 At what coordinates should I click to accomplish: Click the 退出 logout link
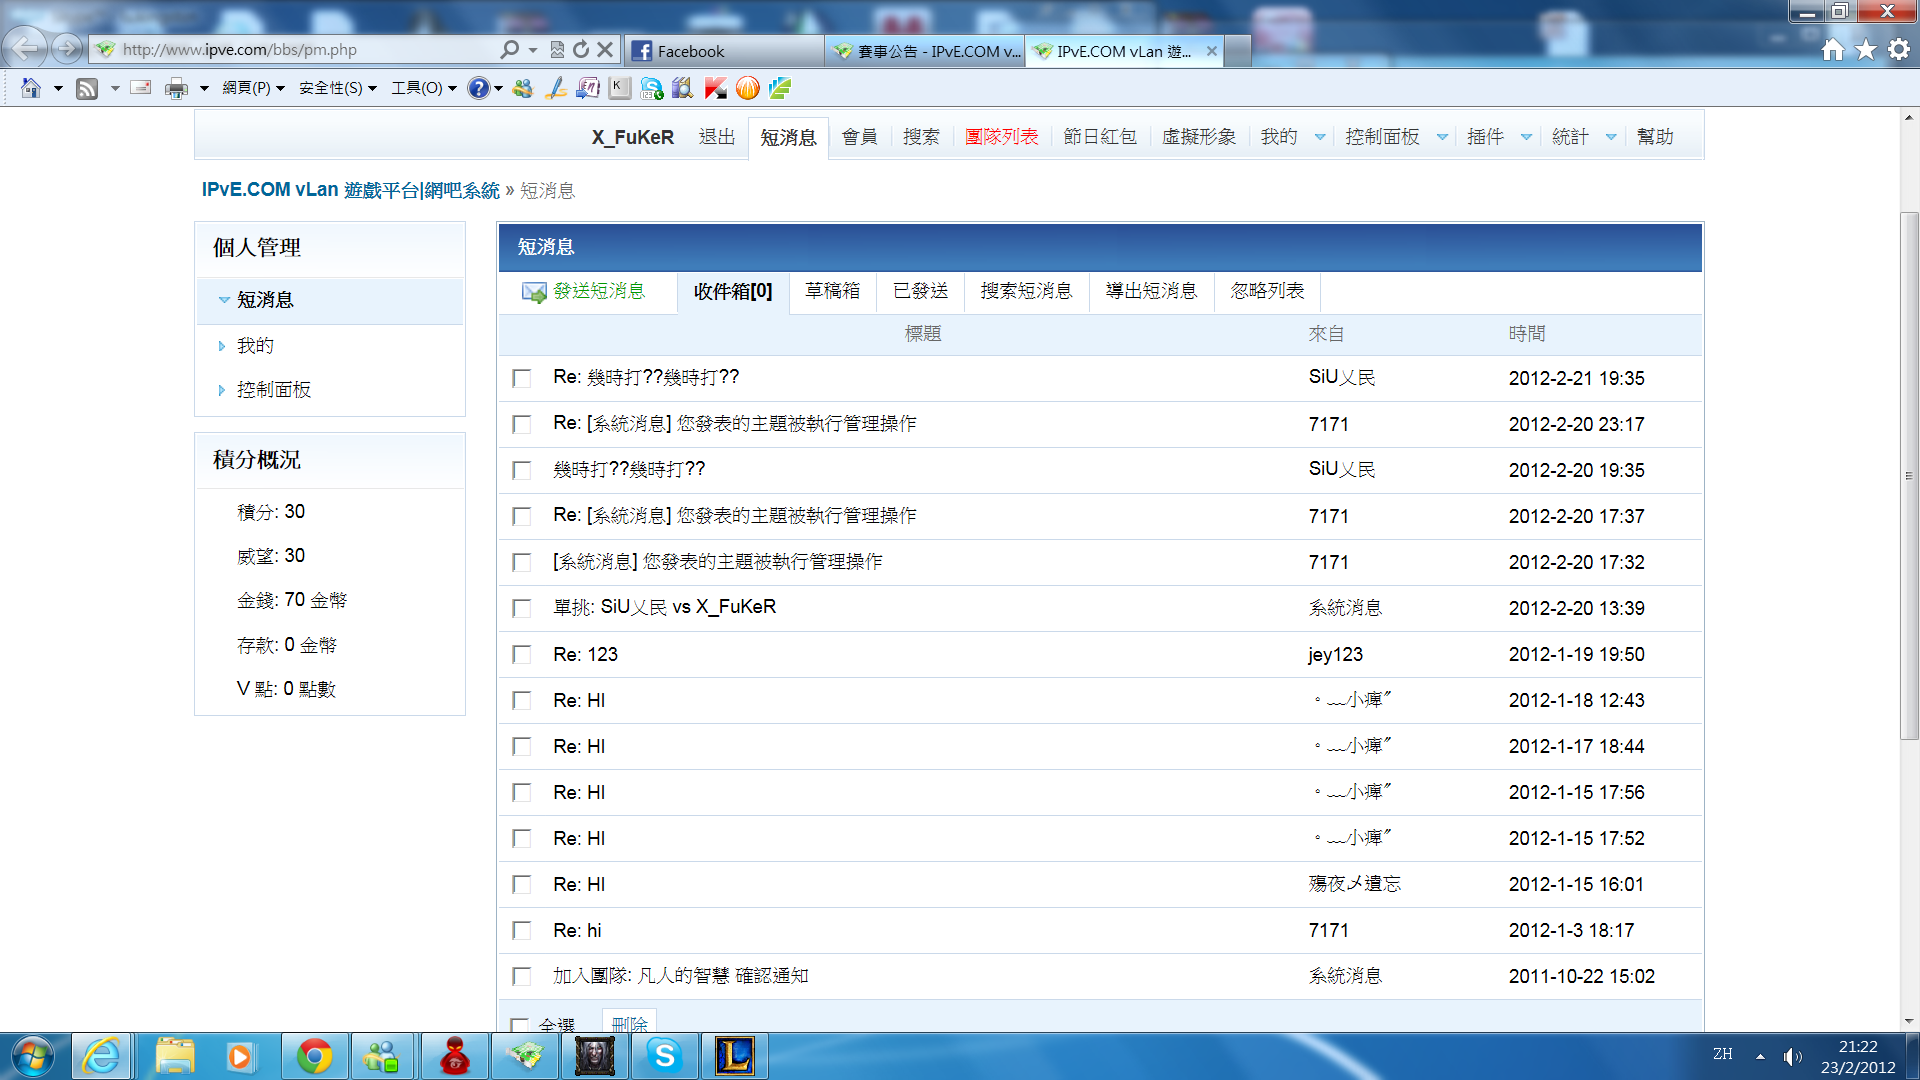point(716,137)
